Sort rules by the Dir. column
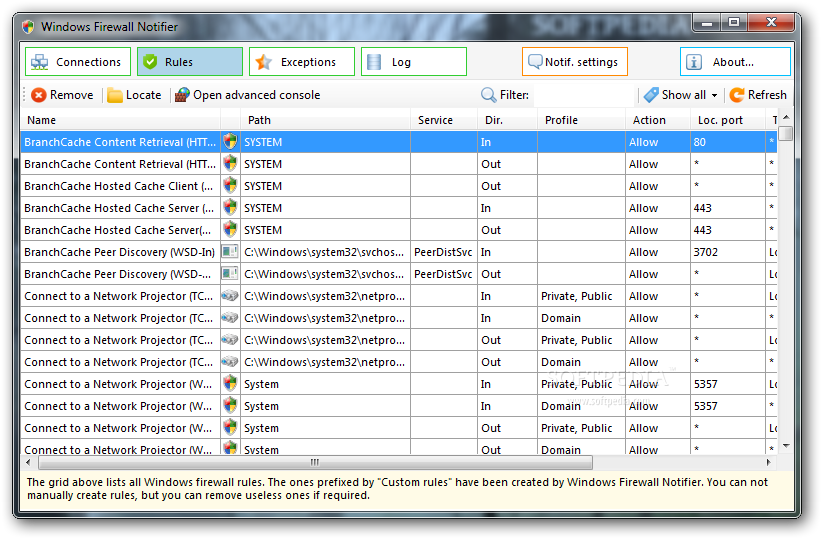The height and width of the screenshot is (539, 822). tap(507, 120)
